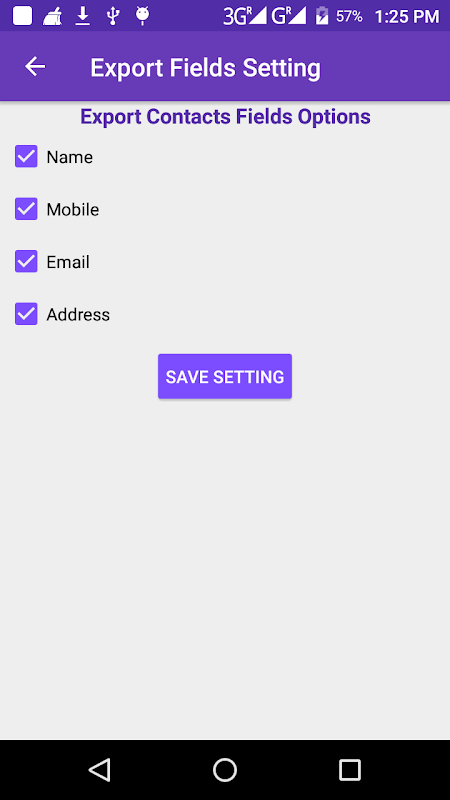Tap the cleaner broom status icon

tap(52, 17)
